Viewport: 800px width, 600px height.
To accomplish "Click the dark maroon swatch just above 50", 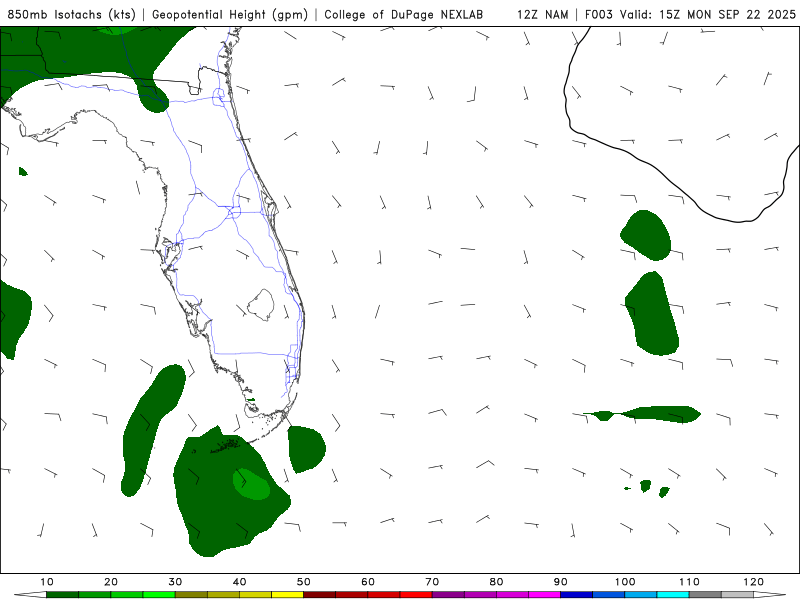I will [319, 595].
